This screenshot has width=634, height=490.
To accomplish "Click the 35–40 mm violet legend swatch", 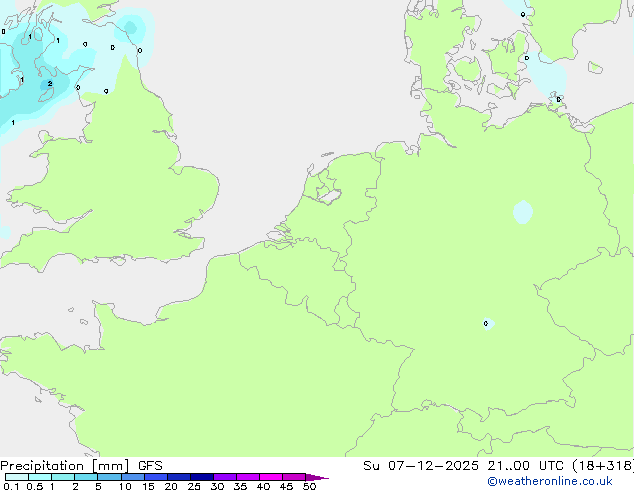I will tap(248, 477).
